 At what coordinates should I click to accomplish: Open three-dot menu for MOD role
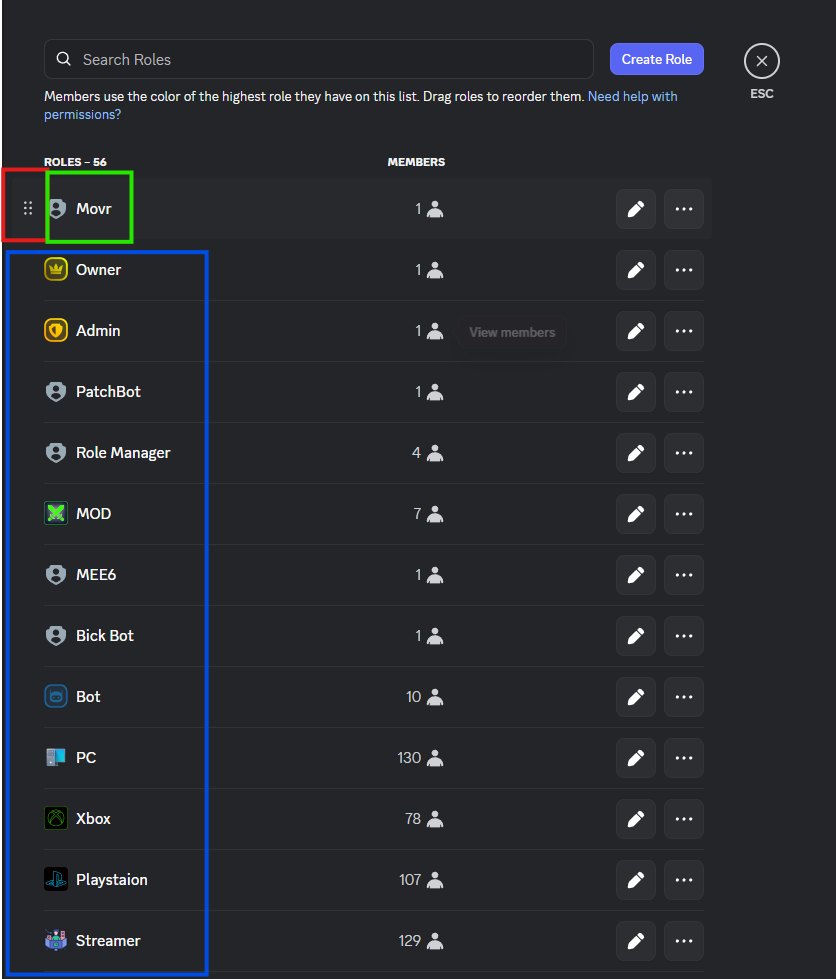pos(684,514)
